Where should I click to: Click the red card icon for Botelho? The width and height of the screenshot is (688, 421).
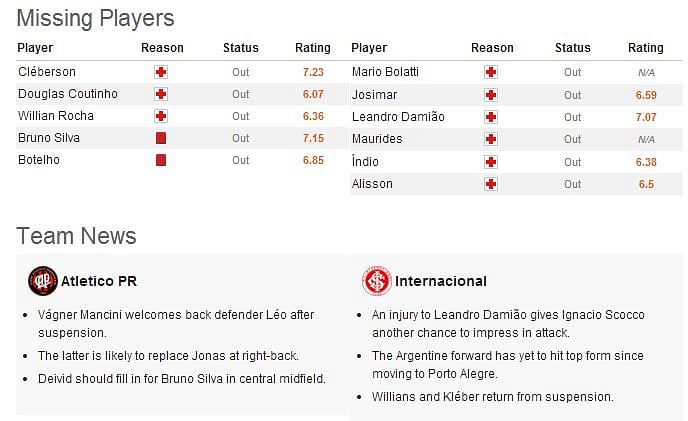tap(161, 160)
